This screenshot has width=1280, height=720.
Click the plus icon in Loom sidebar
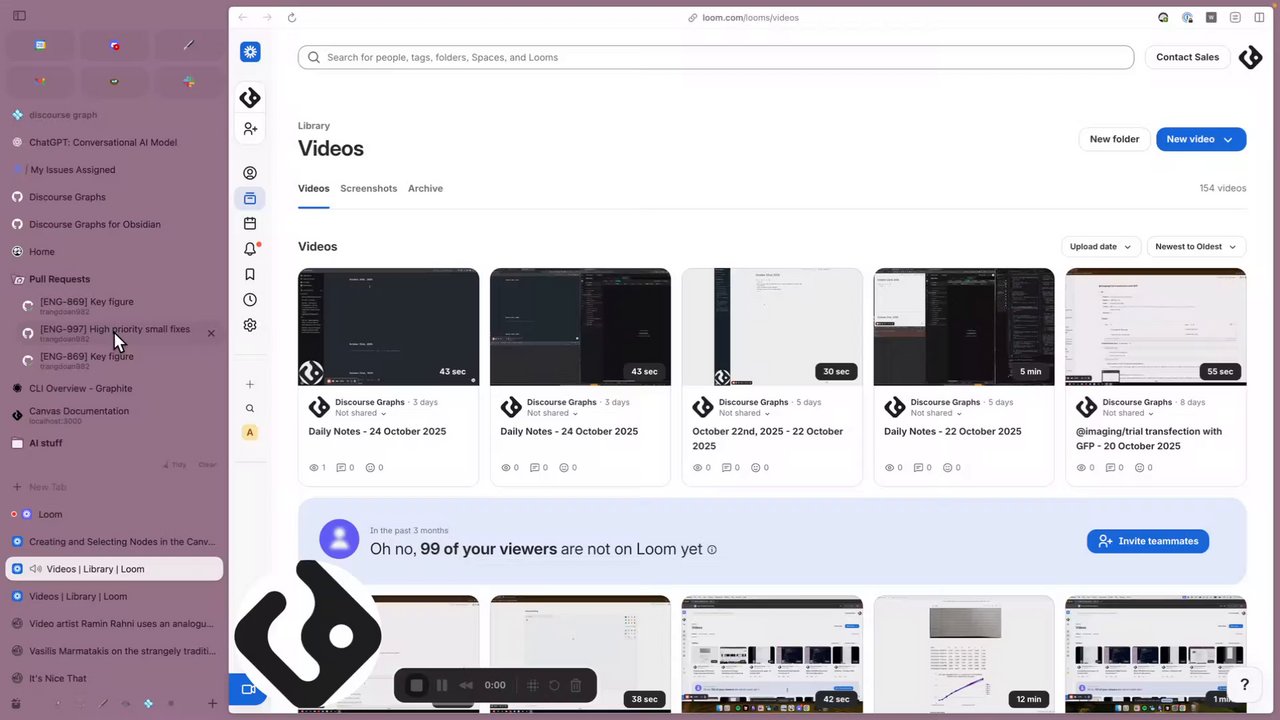[250, 384]
